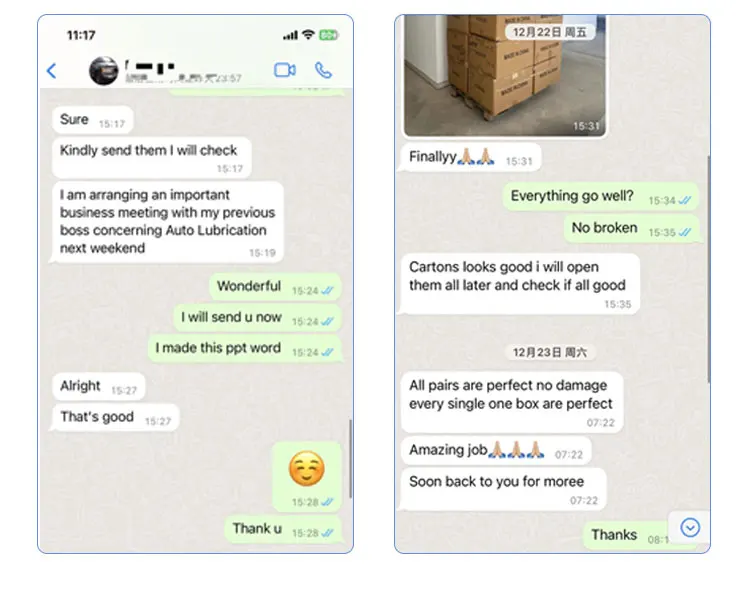Click the right chat's scrollbar thumb
Screen dimensions: 750x611
coord(708,269)
